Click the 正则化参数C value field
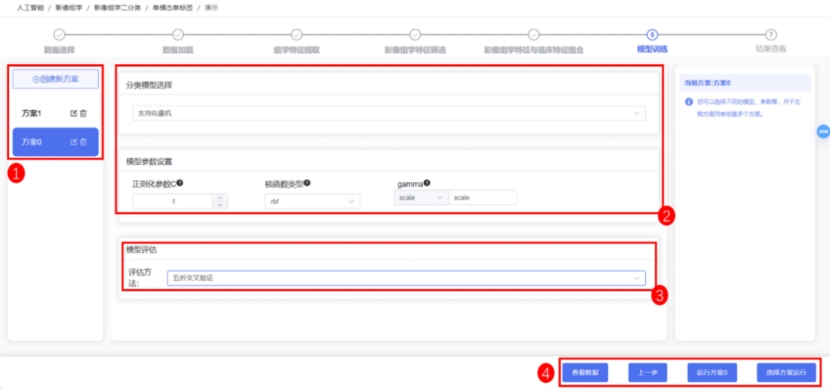The width and height of the screenshot is (830, 392). [x=173, y=201]
